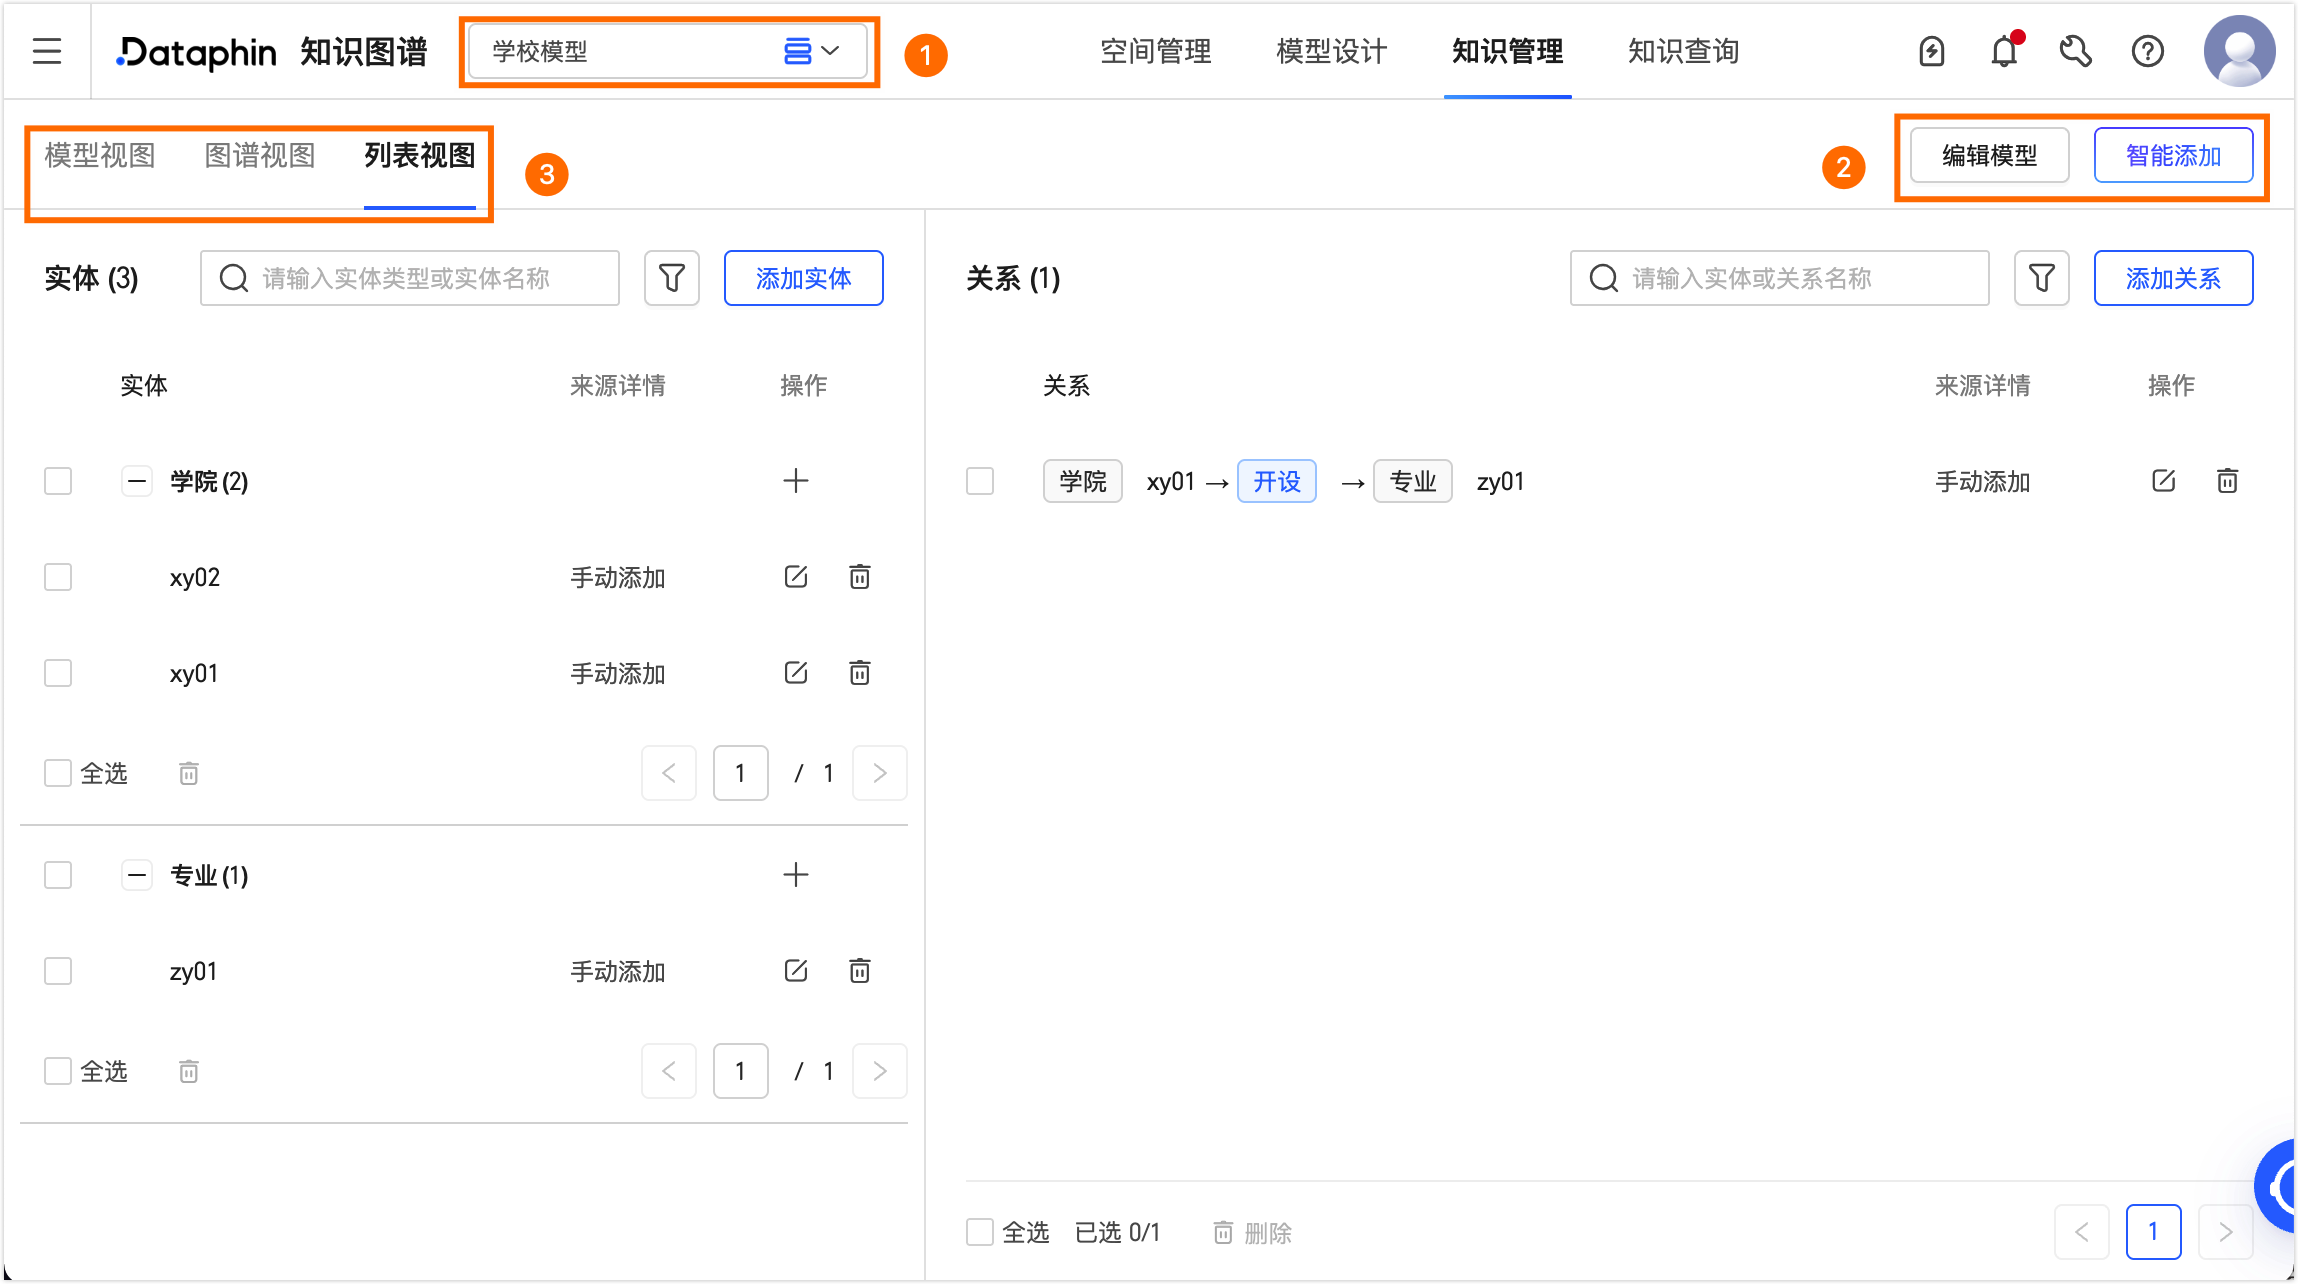Tick the checkbox for xy01 entity
The height and width of the screenshot is (1284, 2298).
[58, 673]
